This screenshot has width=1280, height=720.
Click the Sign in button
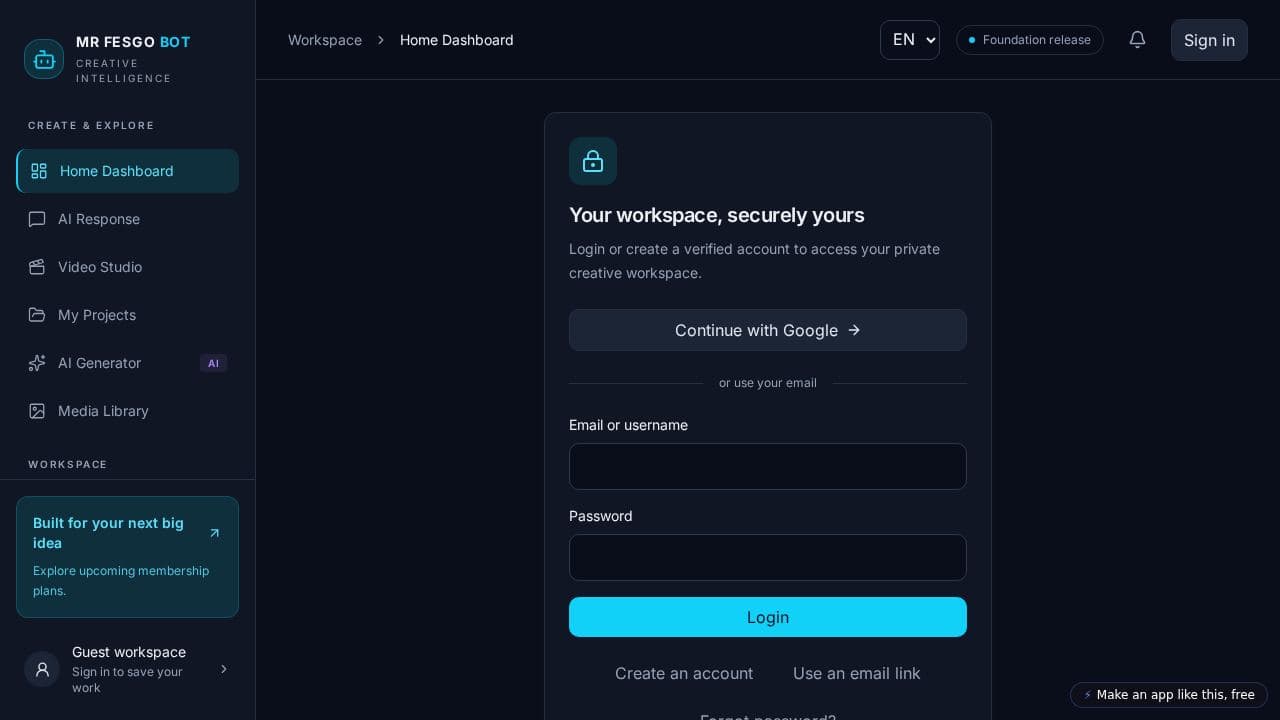point(1209,40)
